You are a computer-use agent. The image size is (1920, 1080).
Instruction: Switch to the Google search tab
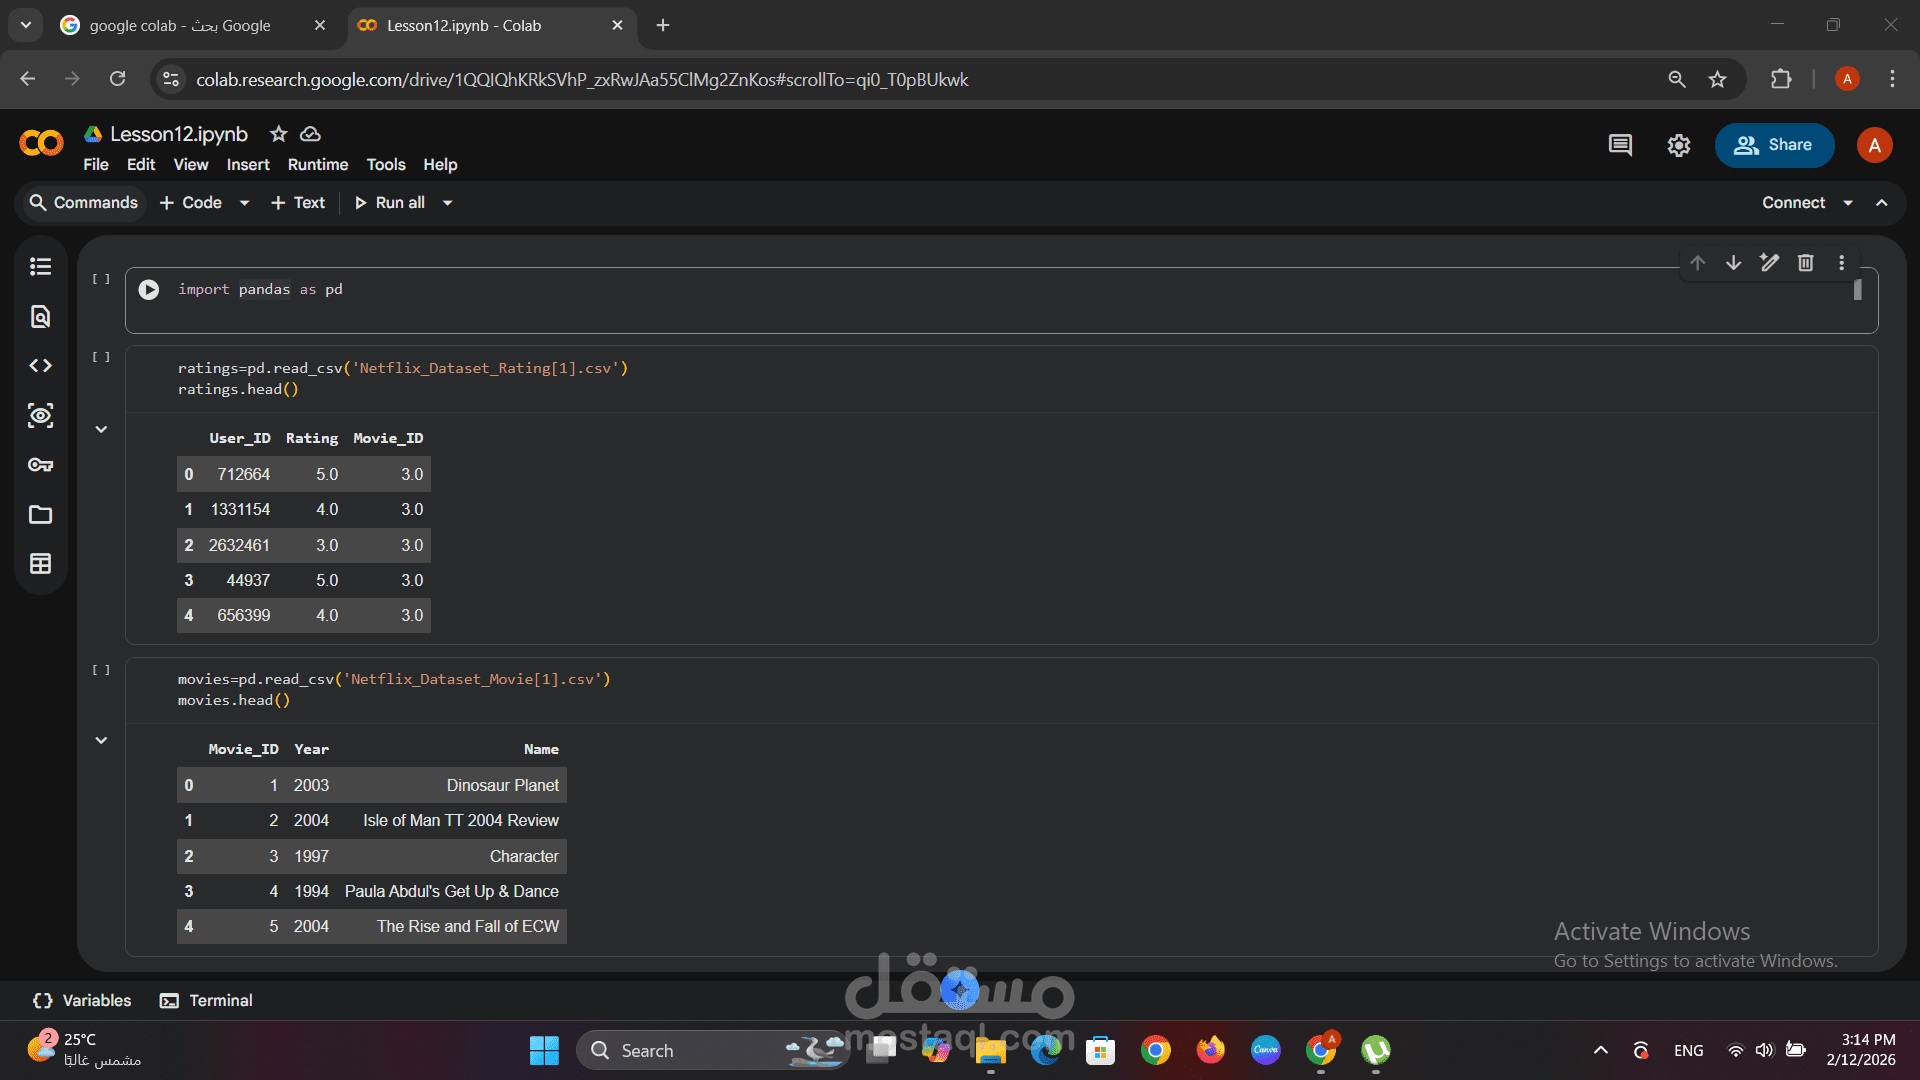click(x=180, y=26)
